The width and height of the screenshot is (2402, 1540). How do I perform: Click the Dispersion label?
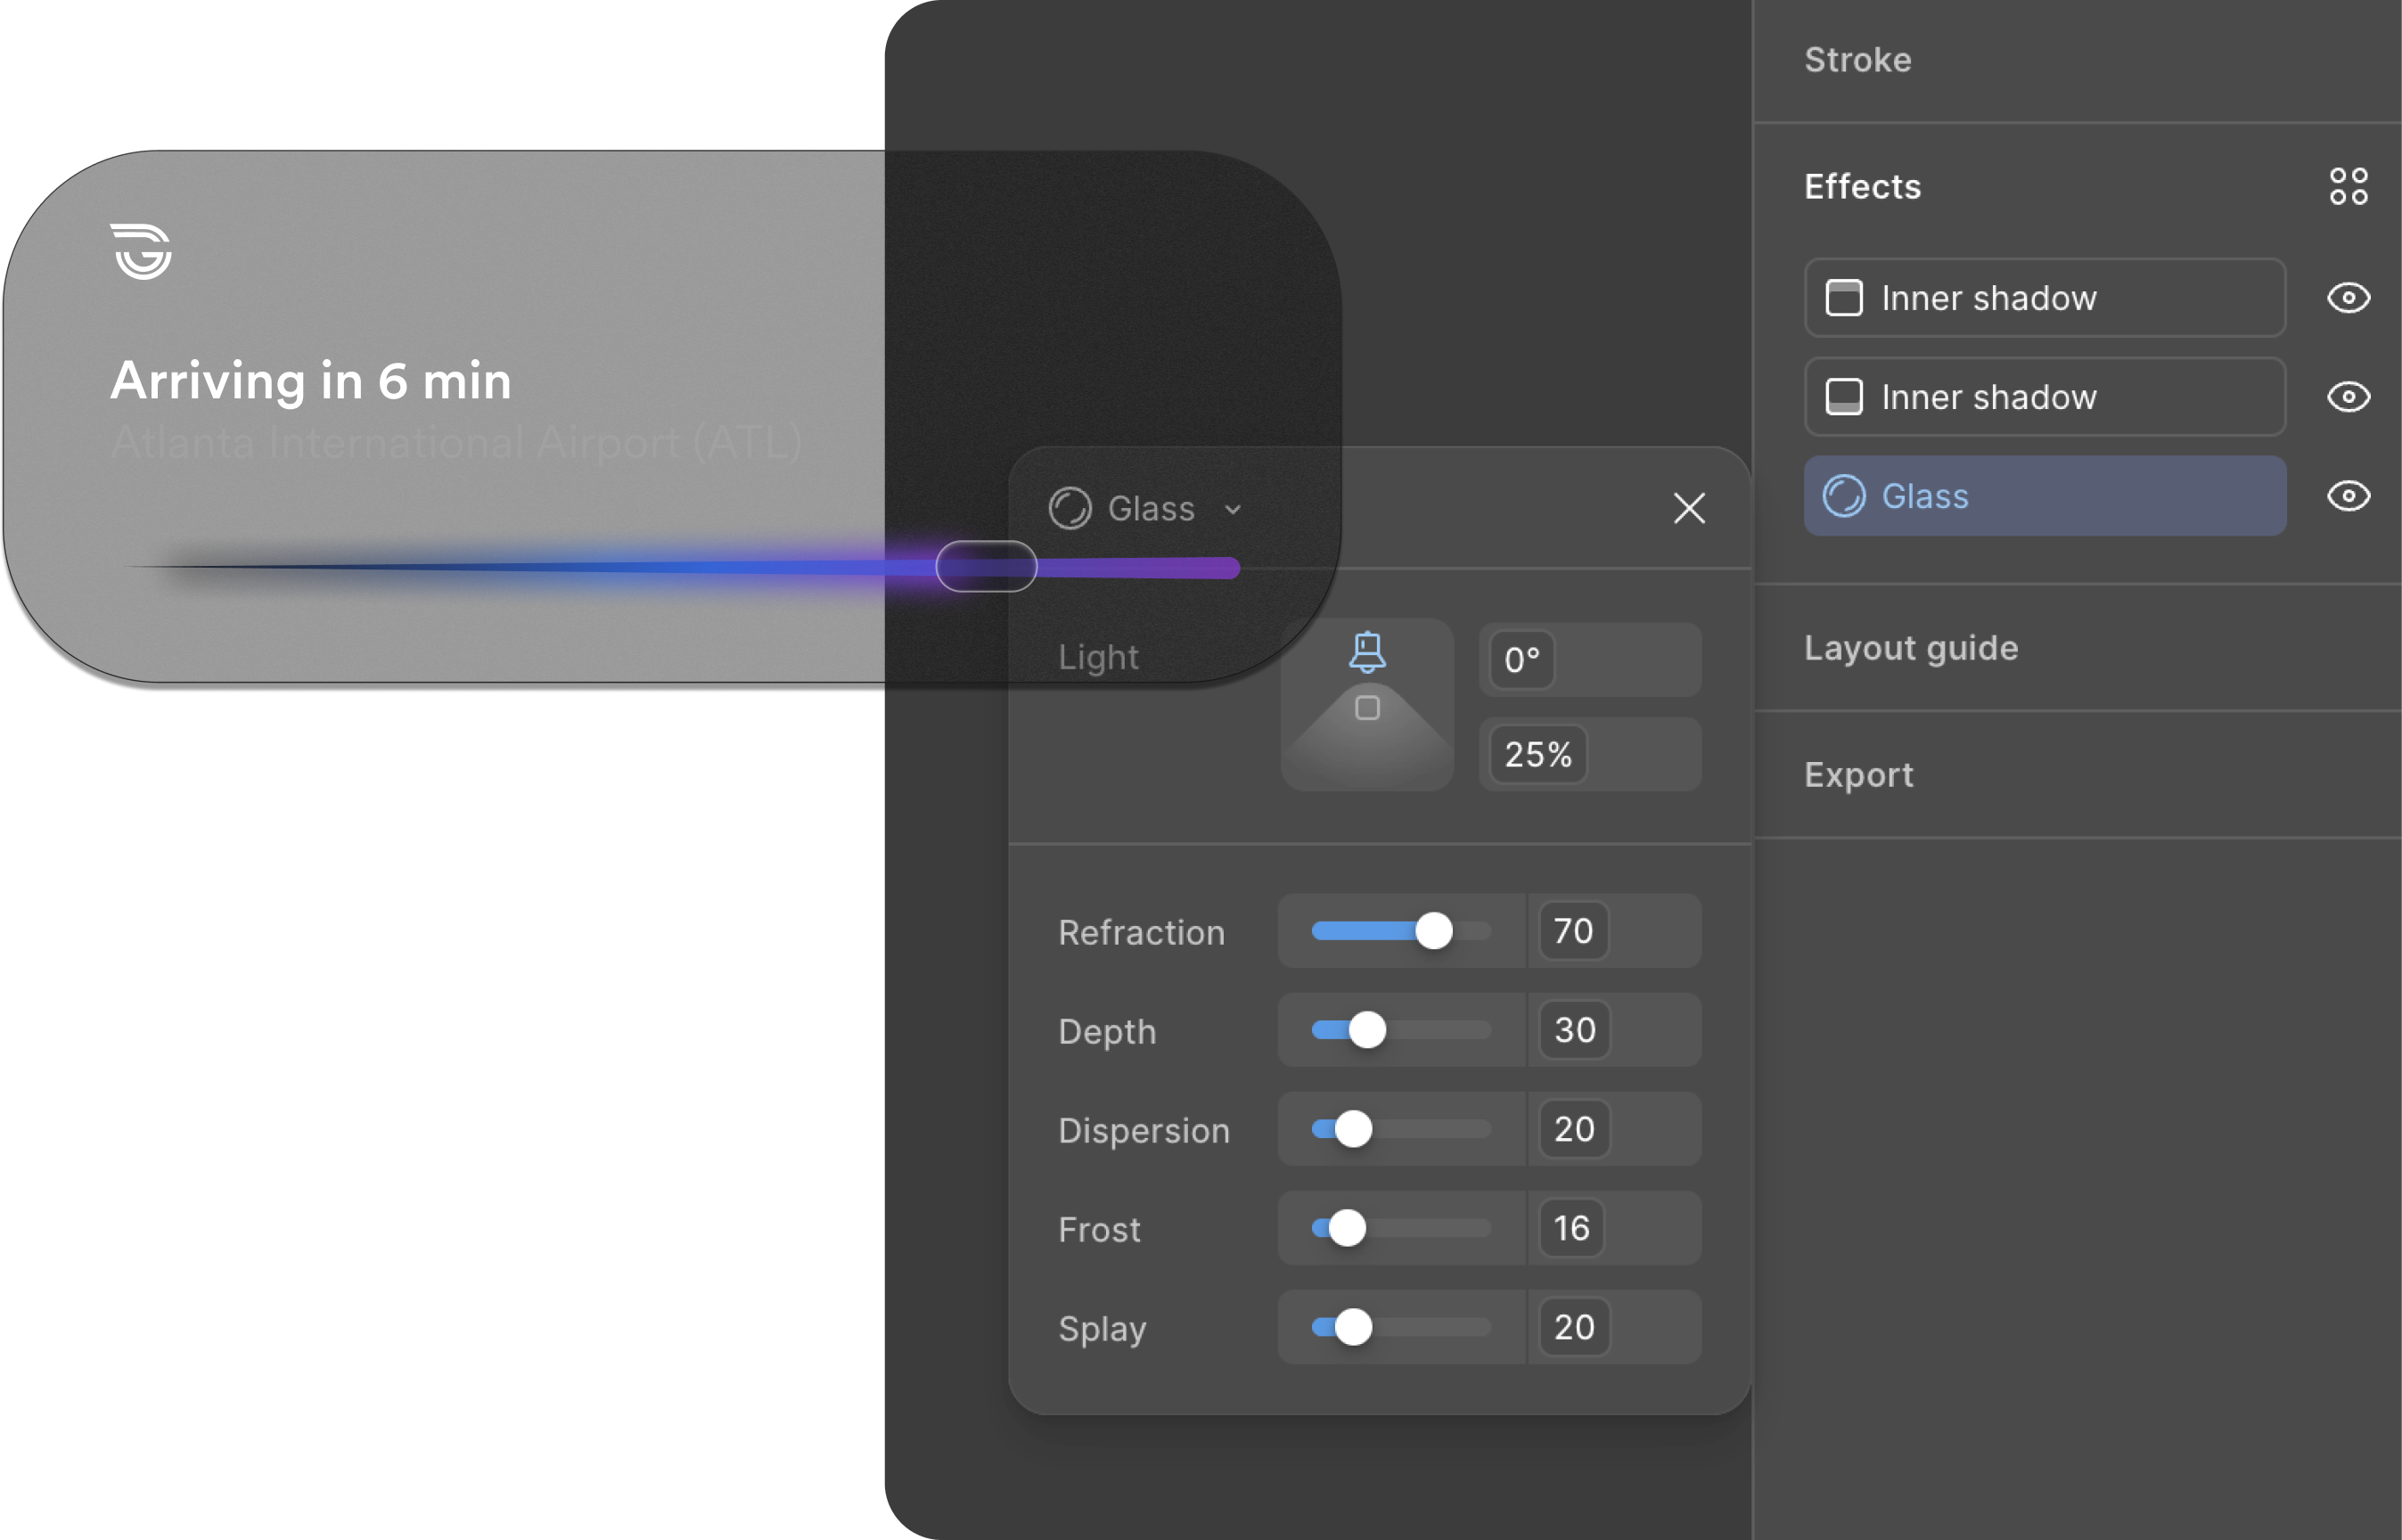pos(1144,1130)
